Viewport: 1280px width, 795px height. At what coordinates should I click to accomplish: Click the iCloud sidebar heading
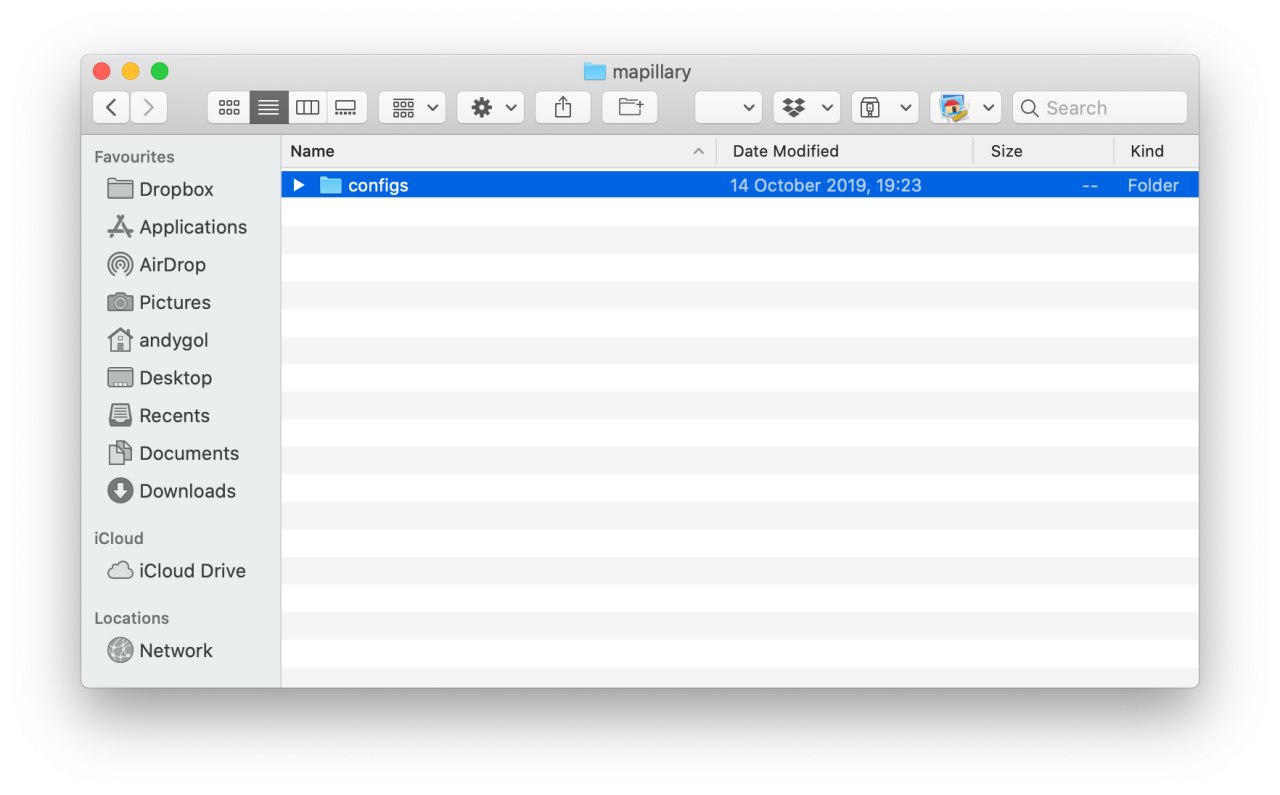119,538
